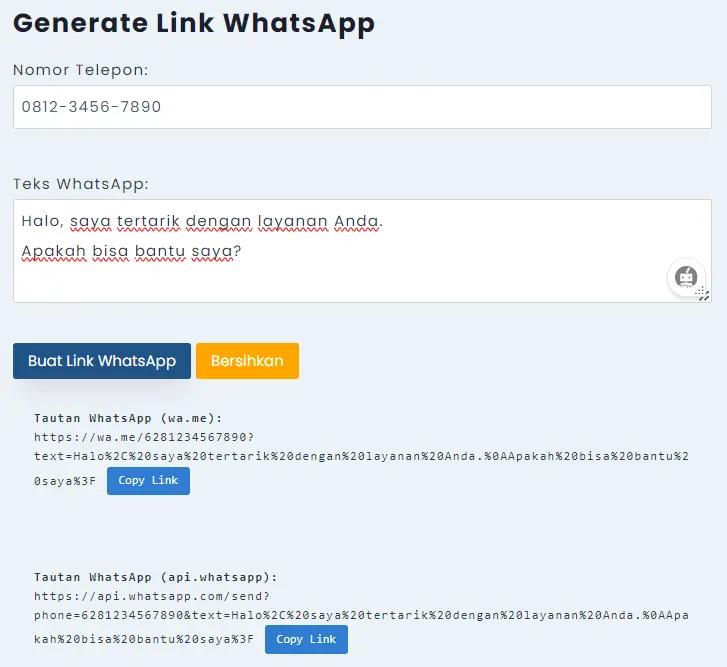Click the Nomor Telepon input field
This screenshot has height=667, width=727.
click(362, 107)
